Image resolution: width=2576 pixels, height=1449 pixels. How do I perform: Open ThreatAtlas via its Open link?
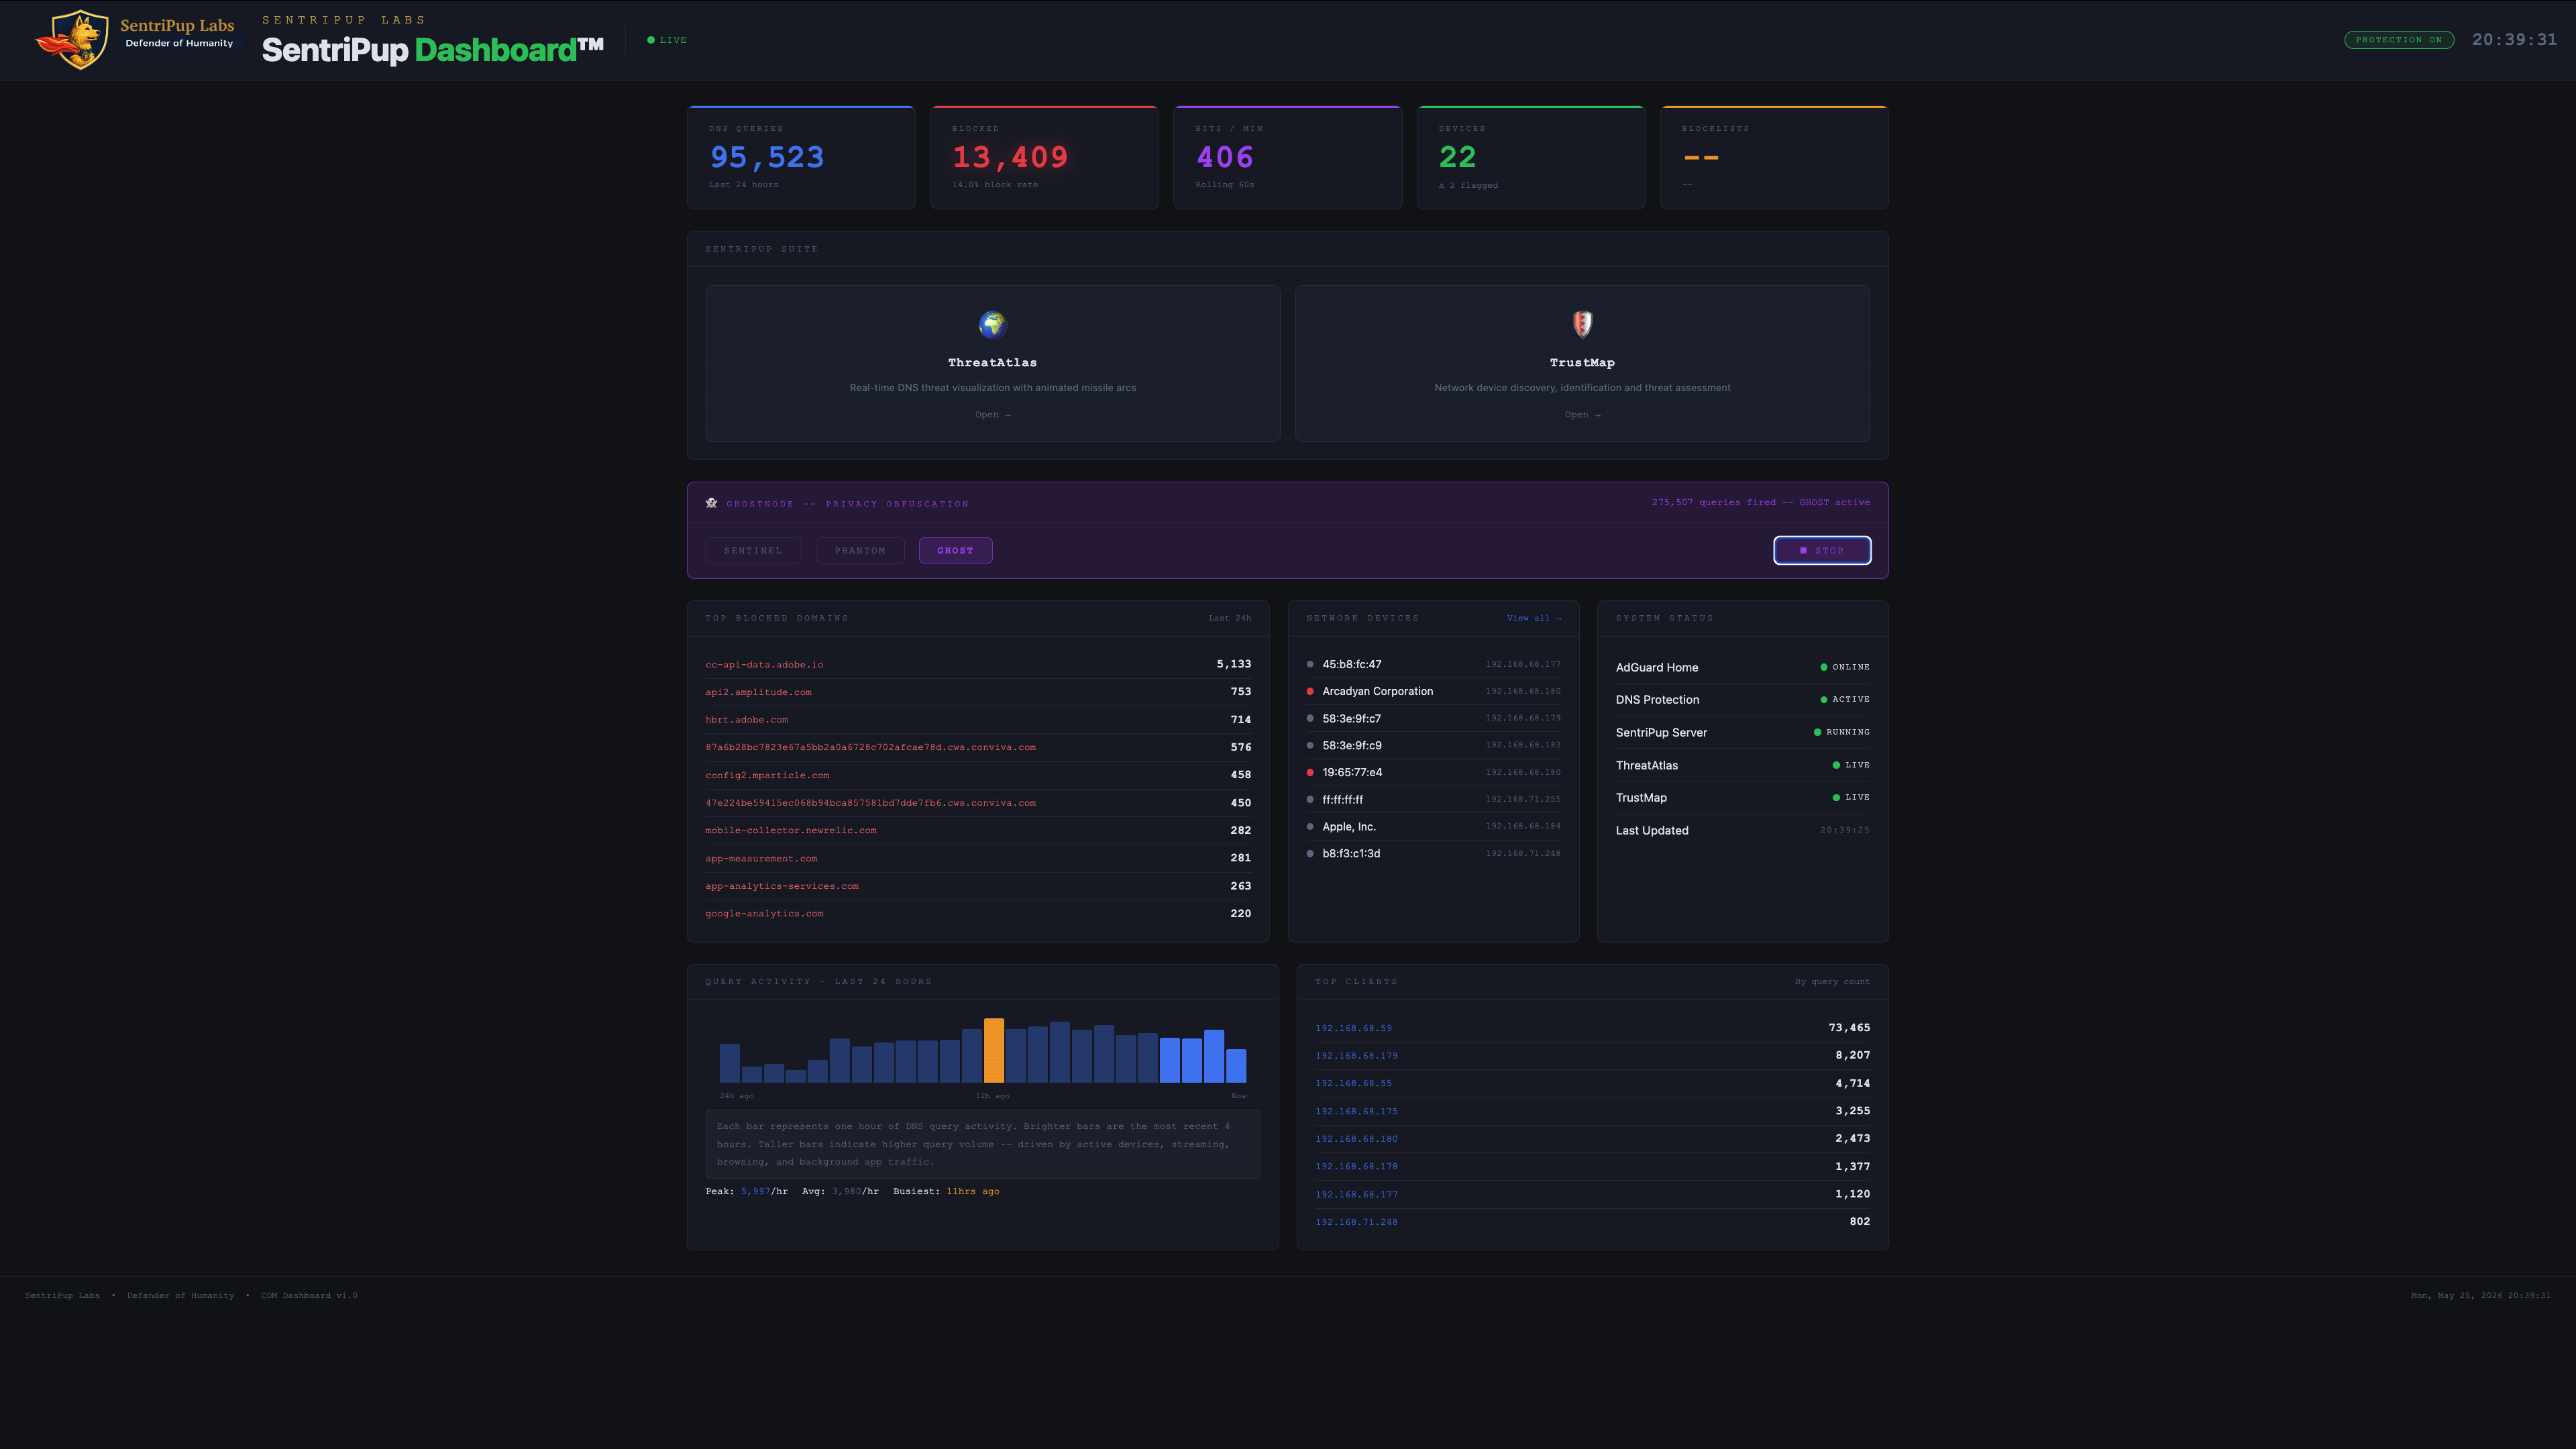[x=993, y=414]
